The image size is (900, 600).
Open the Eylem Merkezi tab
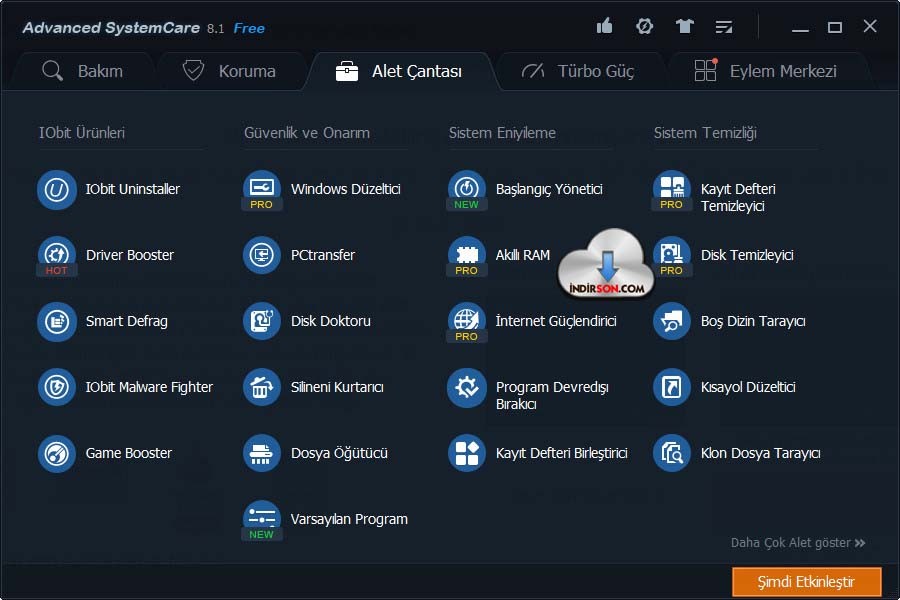(766, 71)
